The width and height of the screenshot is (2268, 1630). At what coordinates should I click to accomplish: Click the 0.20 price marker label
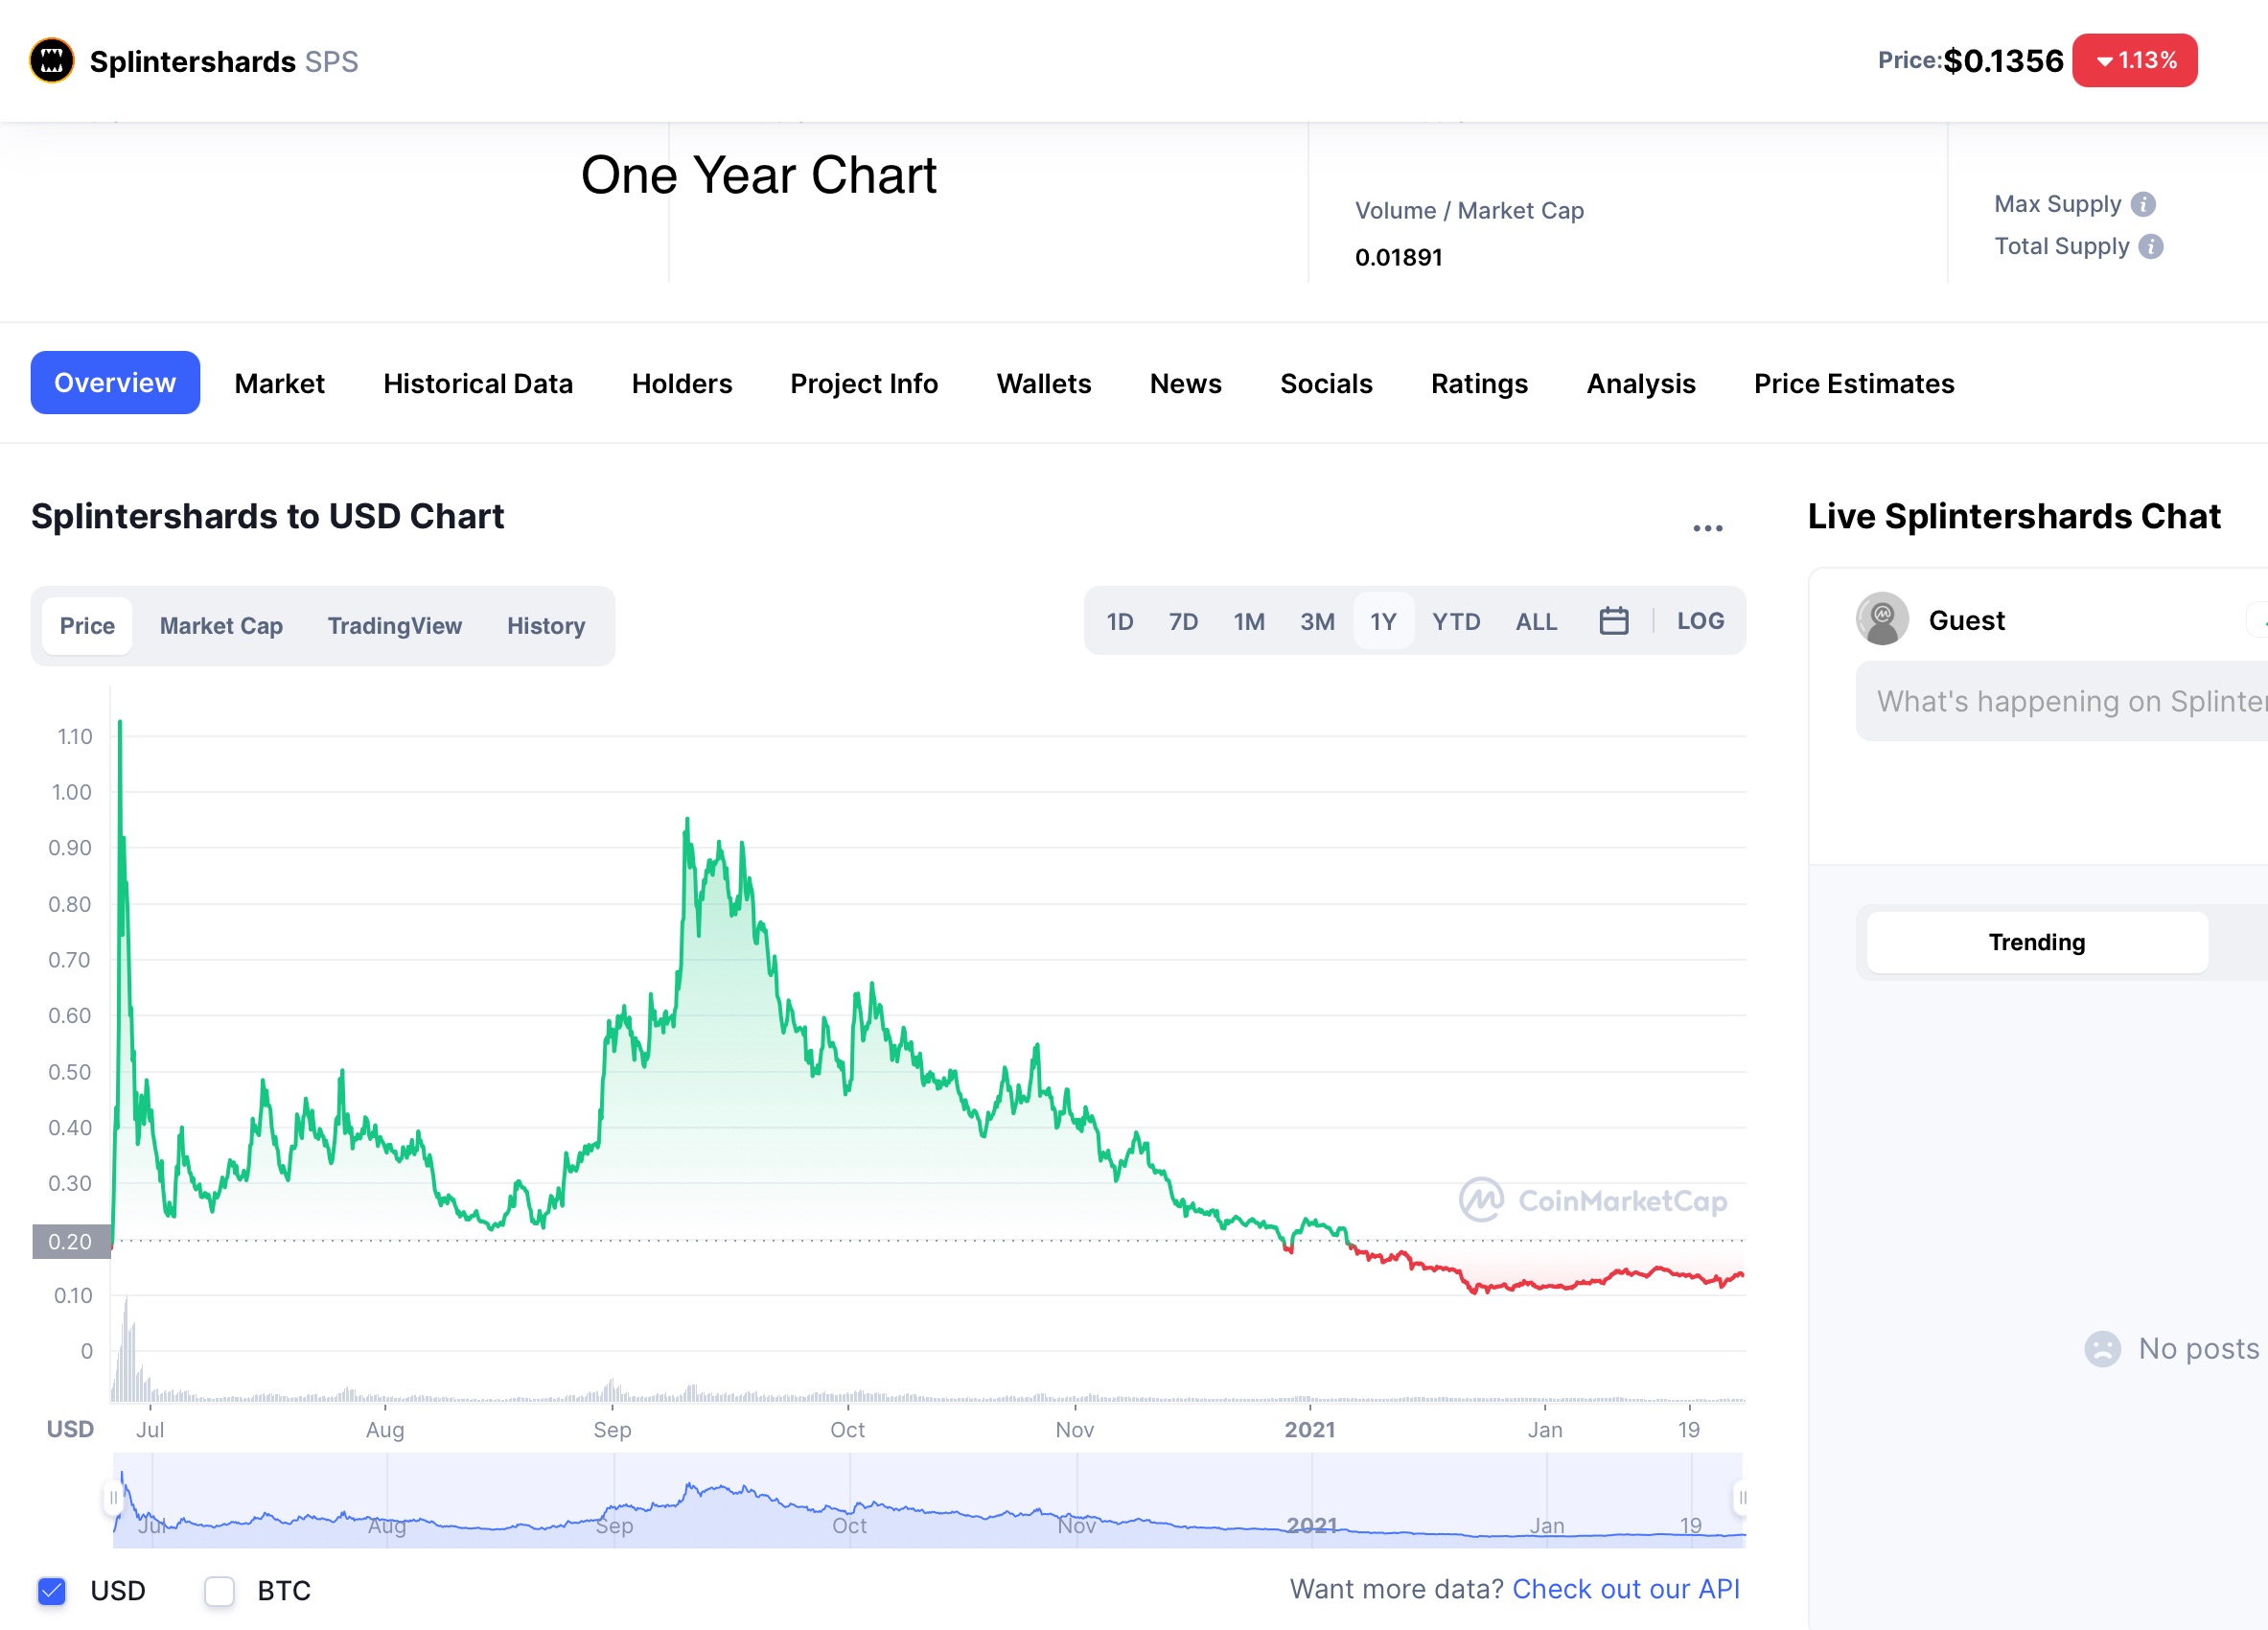tap(70, 1241)
